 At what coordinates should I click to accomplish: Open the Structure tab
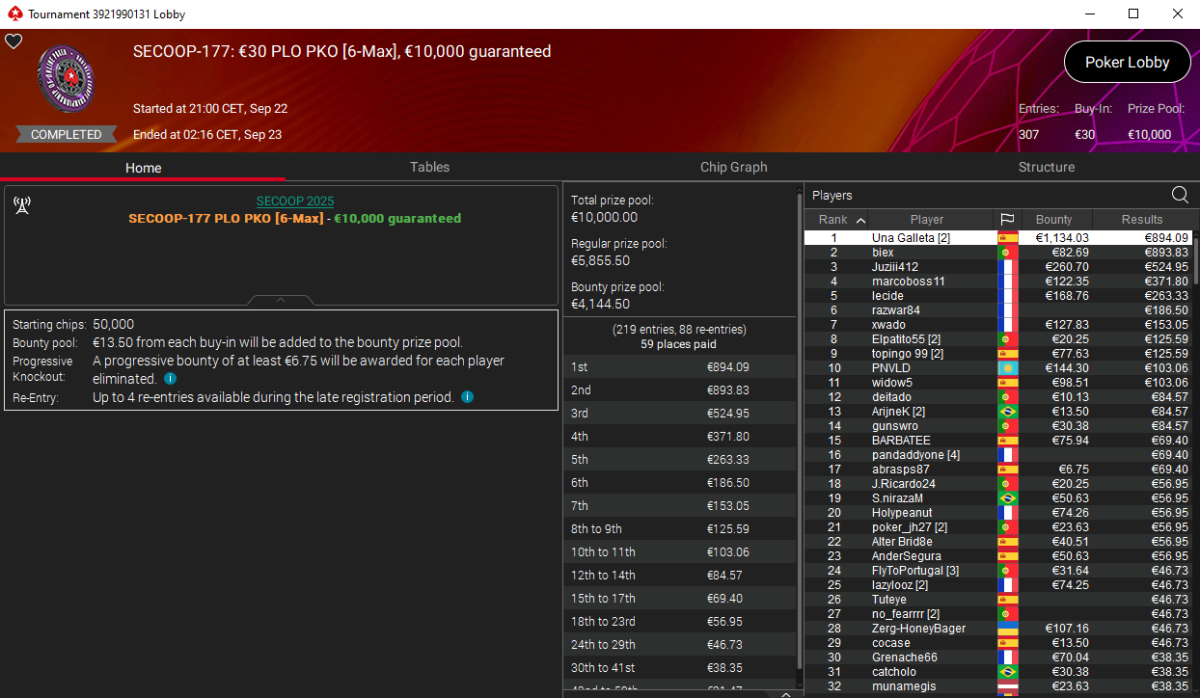1046,167
